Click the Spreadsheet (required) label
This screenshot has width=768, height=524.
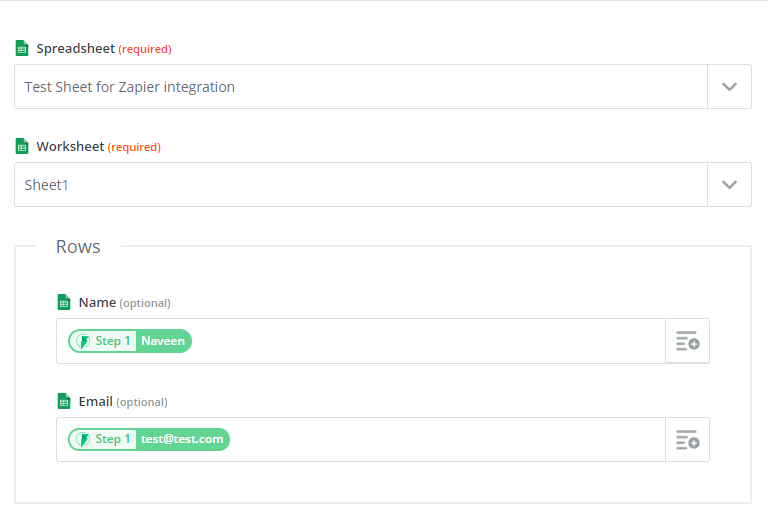tap(104, 48)
